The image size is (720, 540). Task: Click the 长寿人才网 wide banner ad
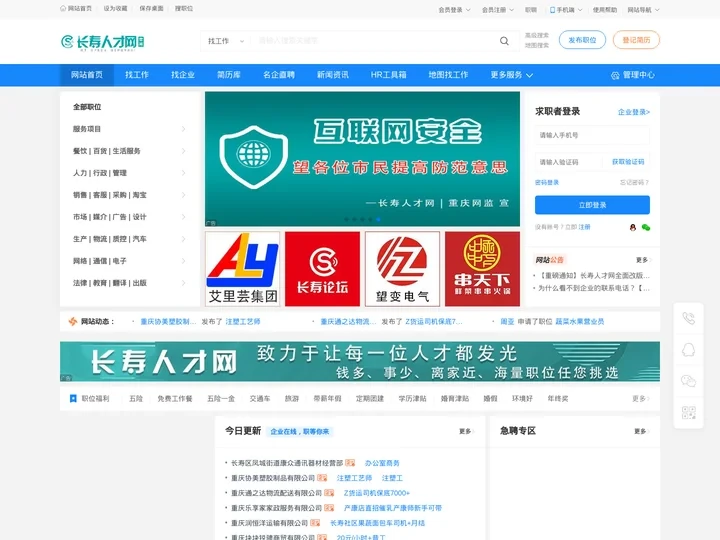point(360,361)
